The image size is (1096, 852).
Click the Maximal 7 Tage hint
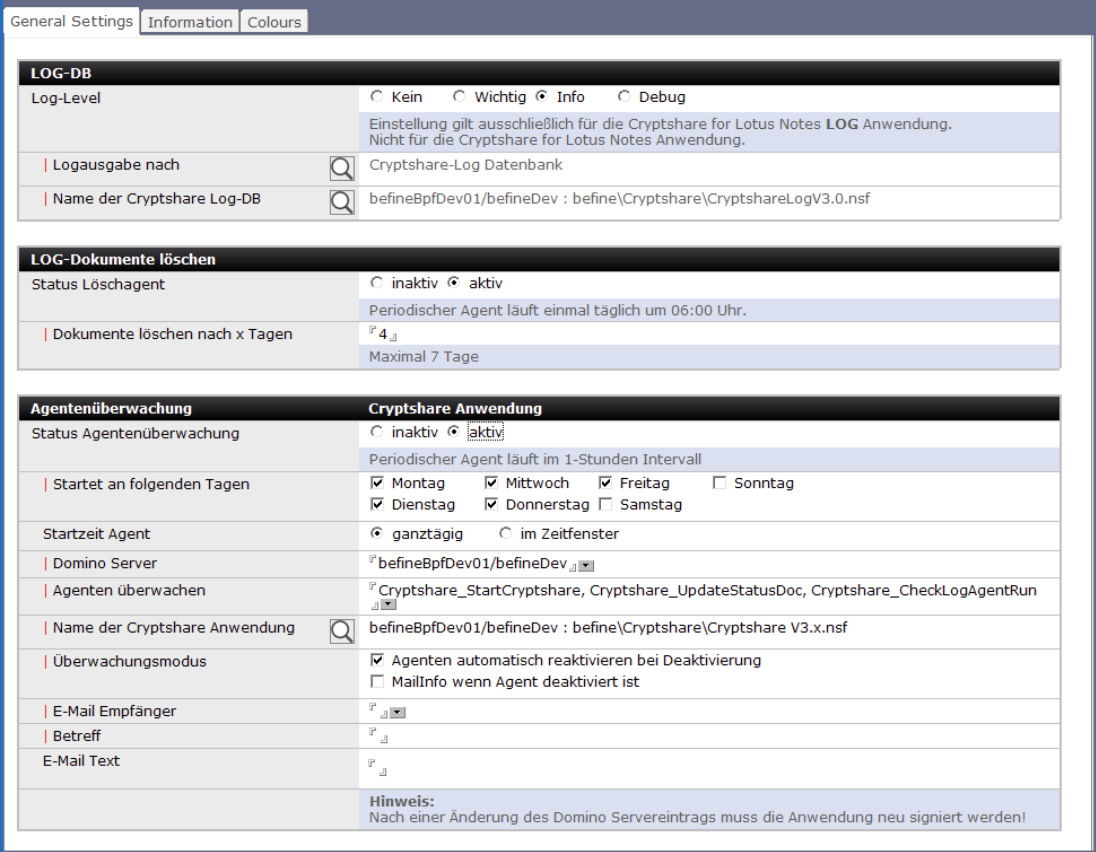click(424, 356)
